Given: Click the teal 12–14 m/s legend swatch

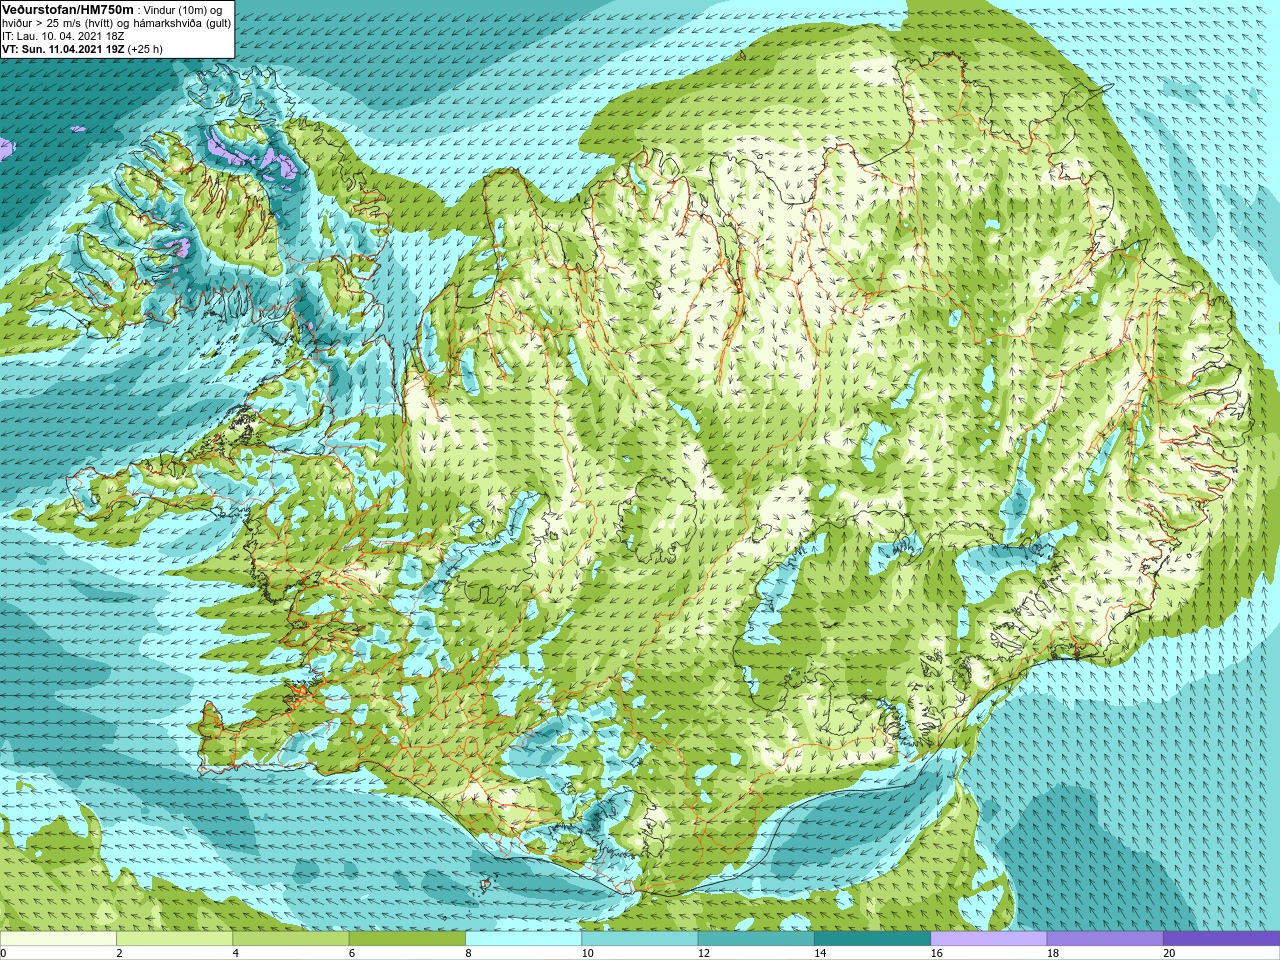Looking at the screenshot, I should [x=756, y=939].
